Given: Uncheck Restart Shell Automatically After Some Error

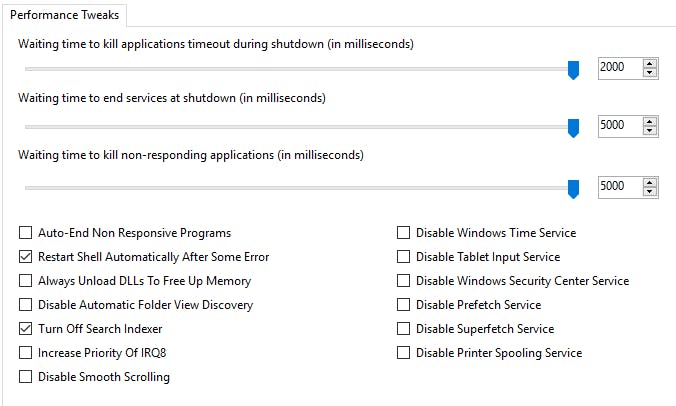Looking at the screenshot, I should click(26, 257).
